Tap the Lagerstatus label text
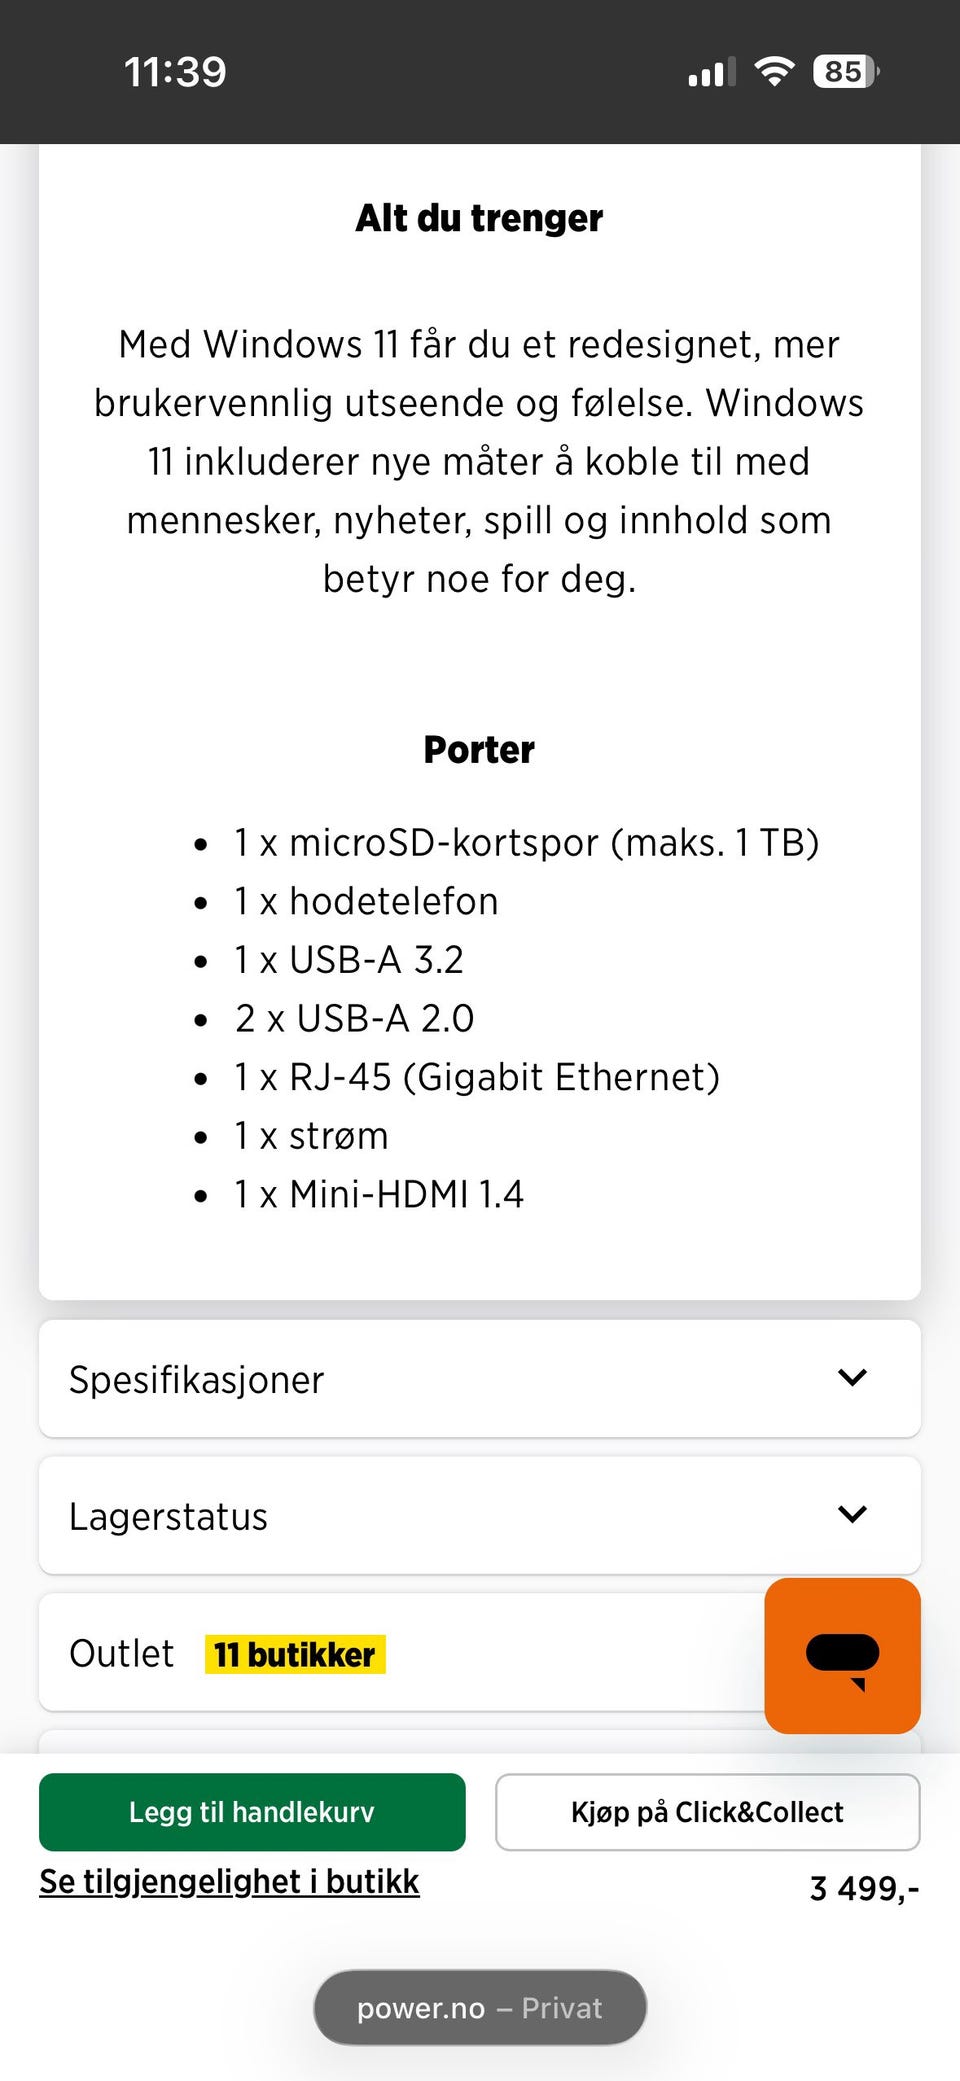The height and width of the screenshot is (2081, 960). coord(168,1517)
